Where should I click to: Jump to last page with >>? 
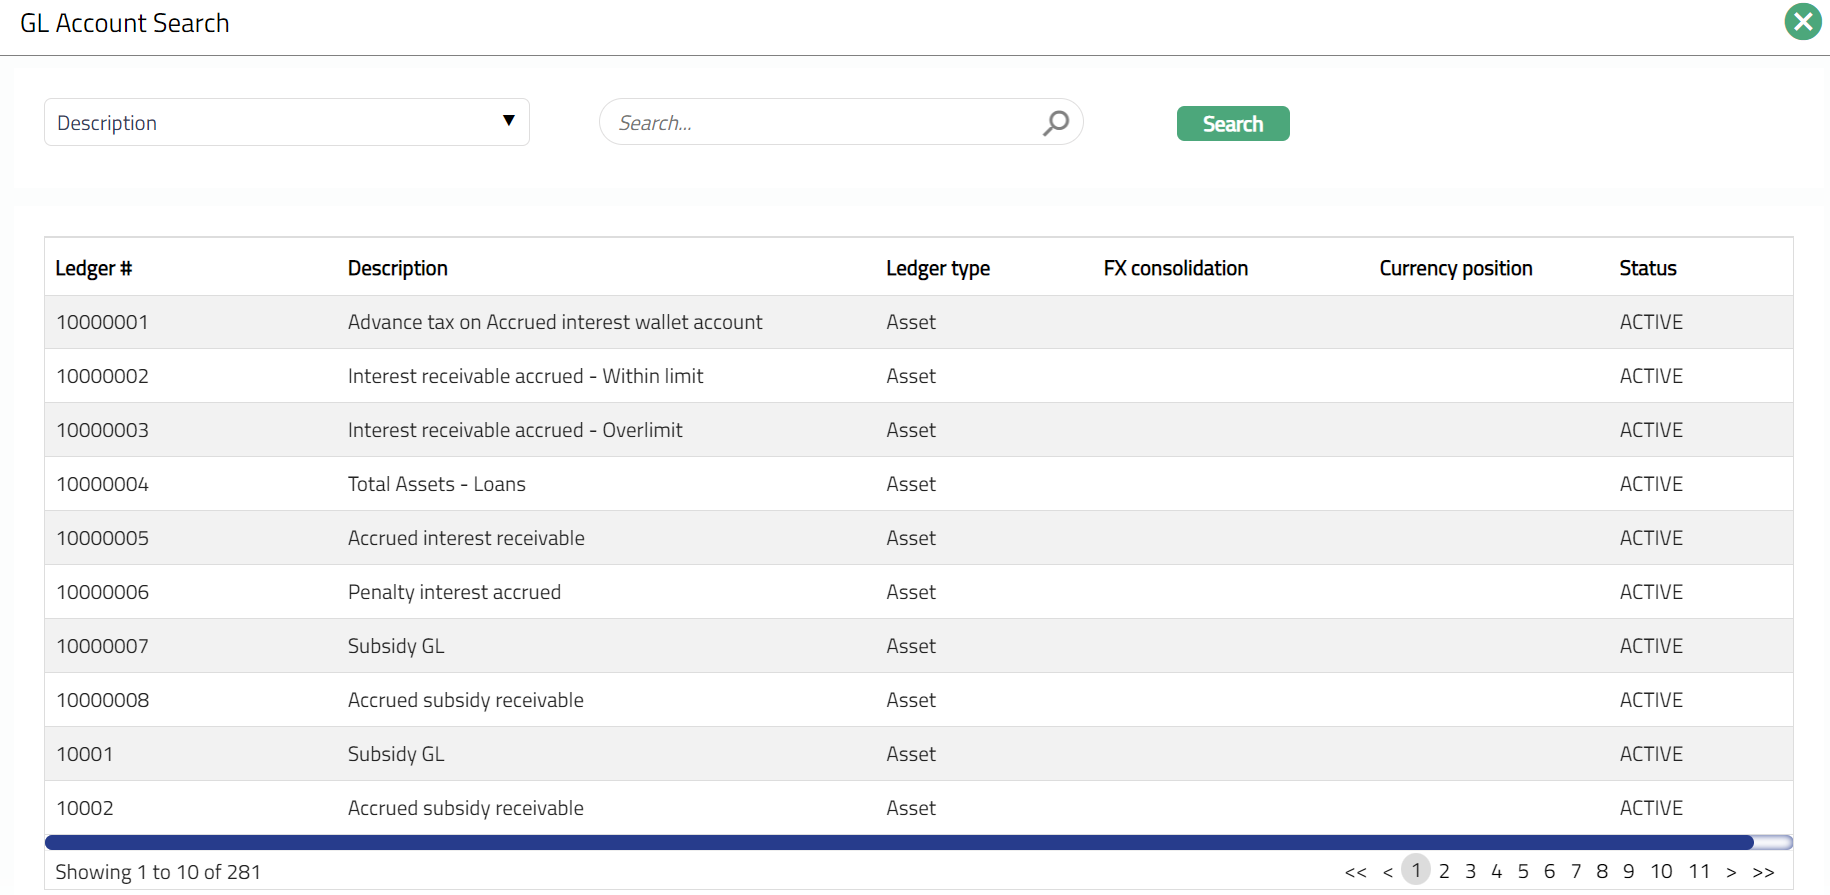[x=1763, y=872]
